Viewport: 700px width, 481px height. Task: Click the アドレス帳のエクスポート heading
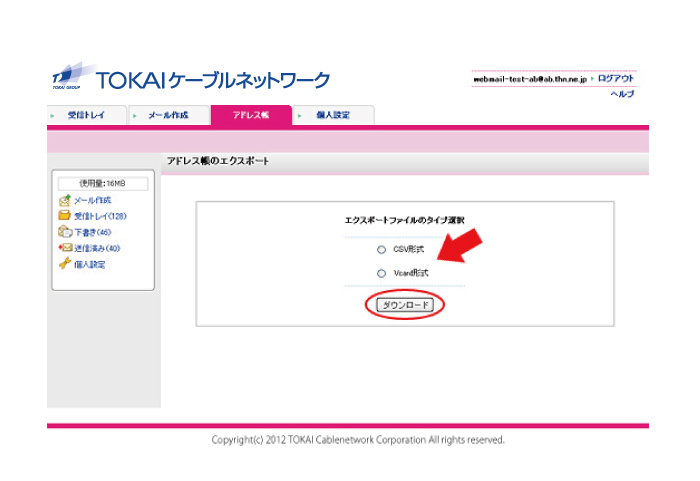point(218,161)
